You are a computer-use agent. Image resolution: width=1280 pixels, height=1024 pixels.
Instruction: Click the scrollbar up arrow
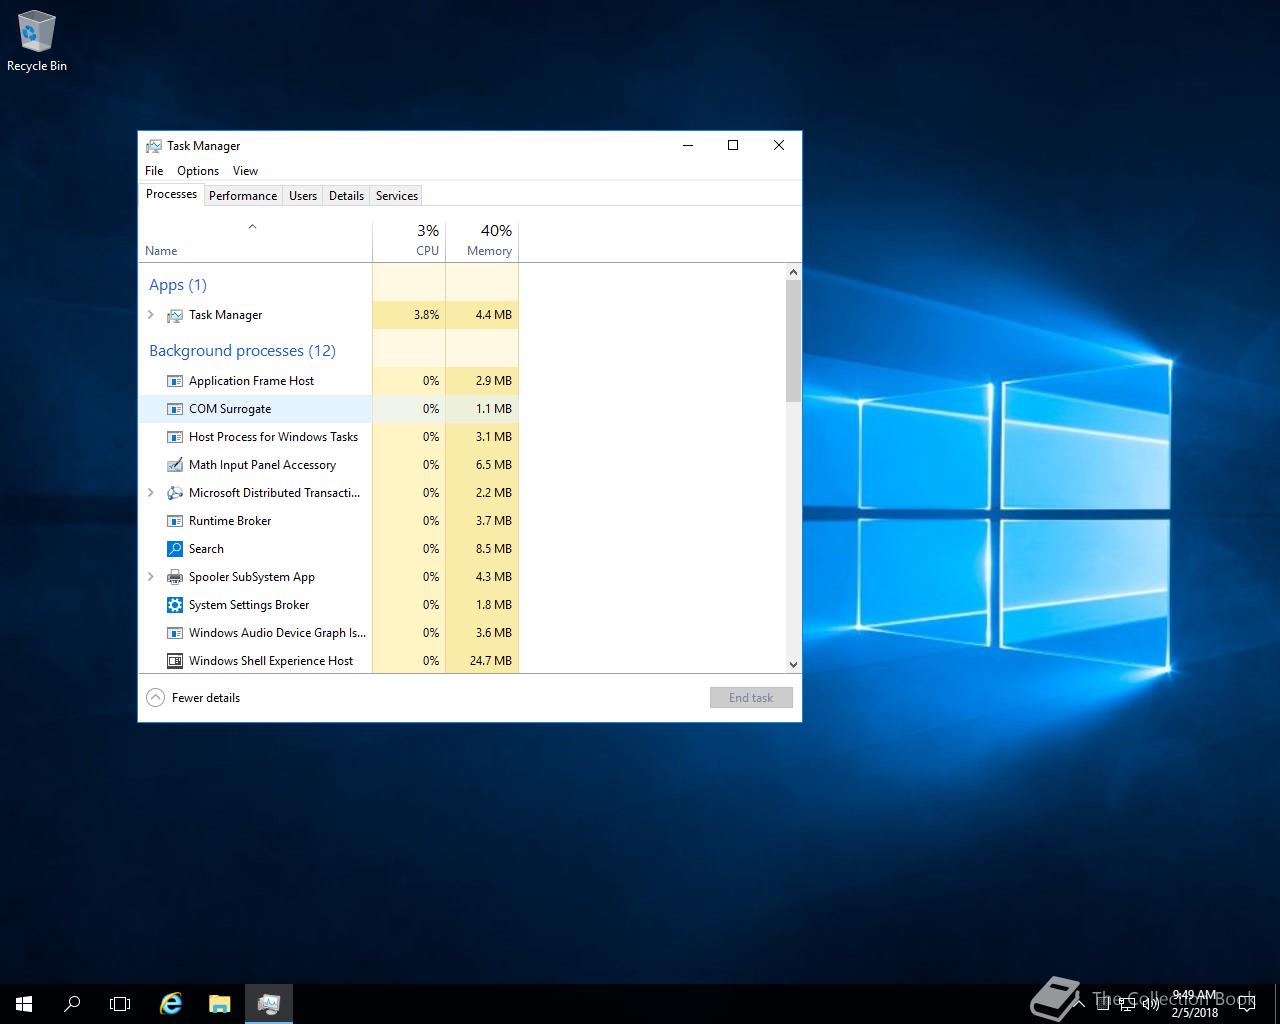[793, 272]
